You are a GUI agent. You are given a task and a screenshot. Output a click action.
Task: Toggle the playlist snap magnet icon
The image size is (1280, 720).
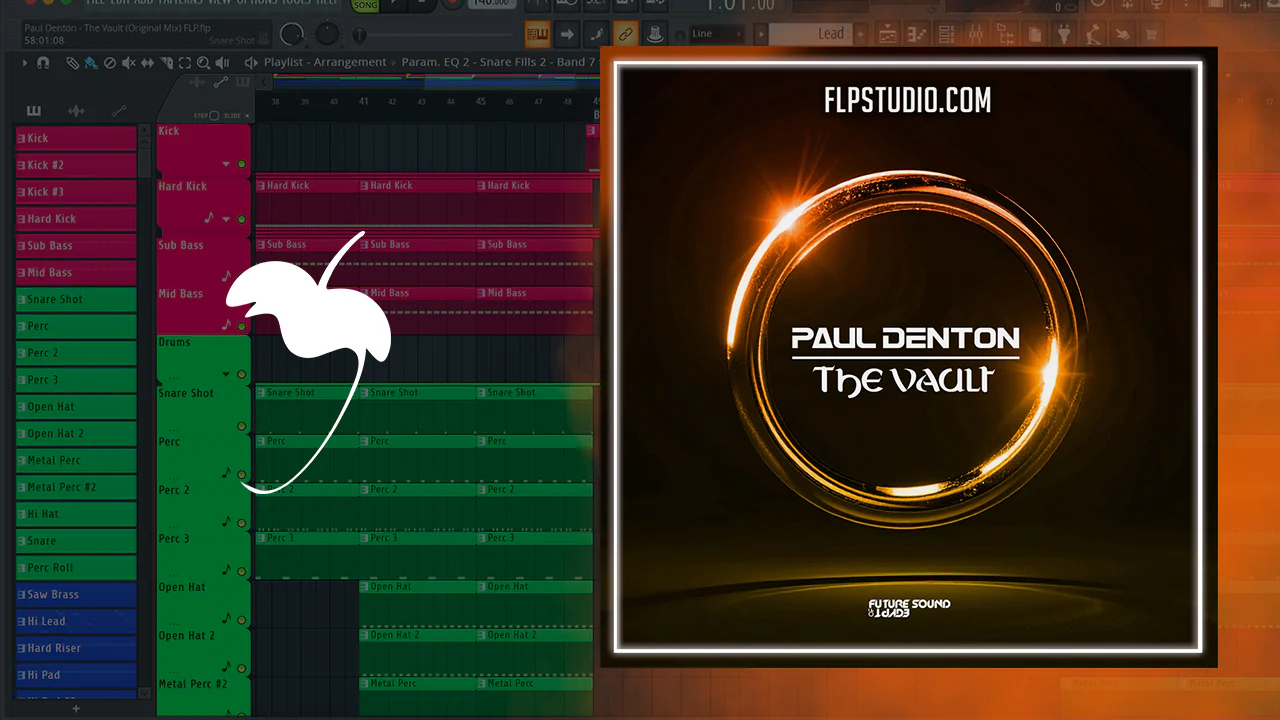point(43,62)
